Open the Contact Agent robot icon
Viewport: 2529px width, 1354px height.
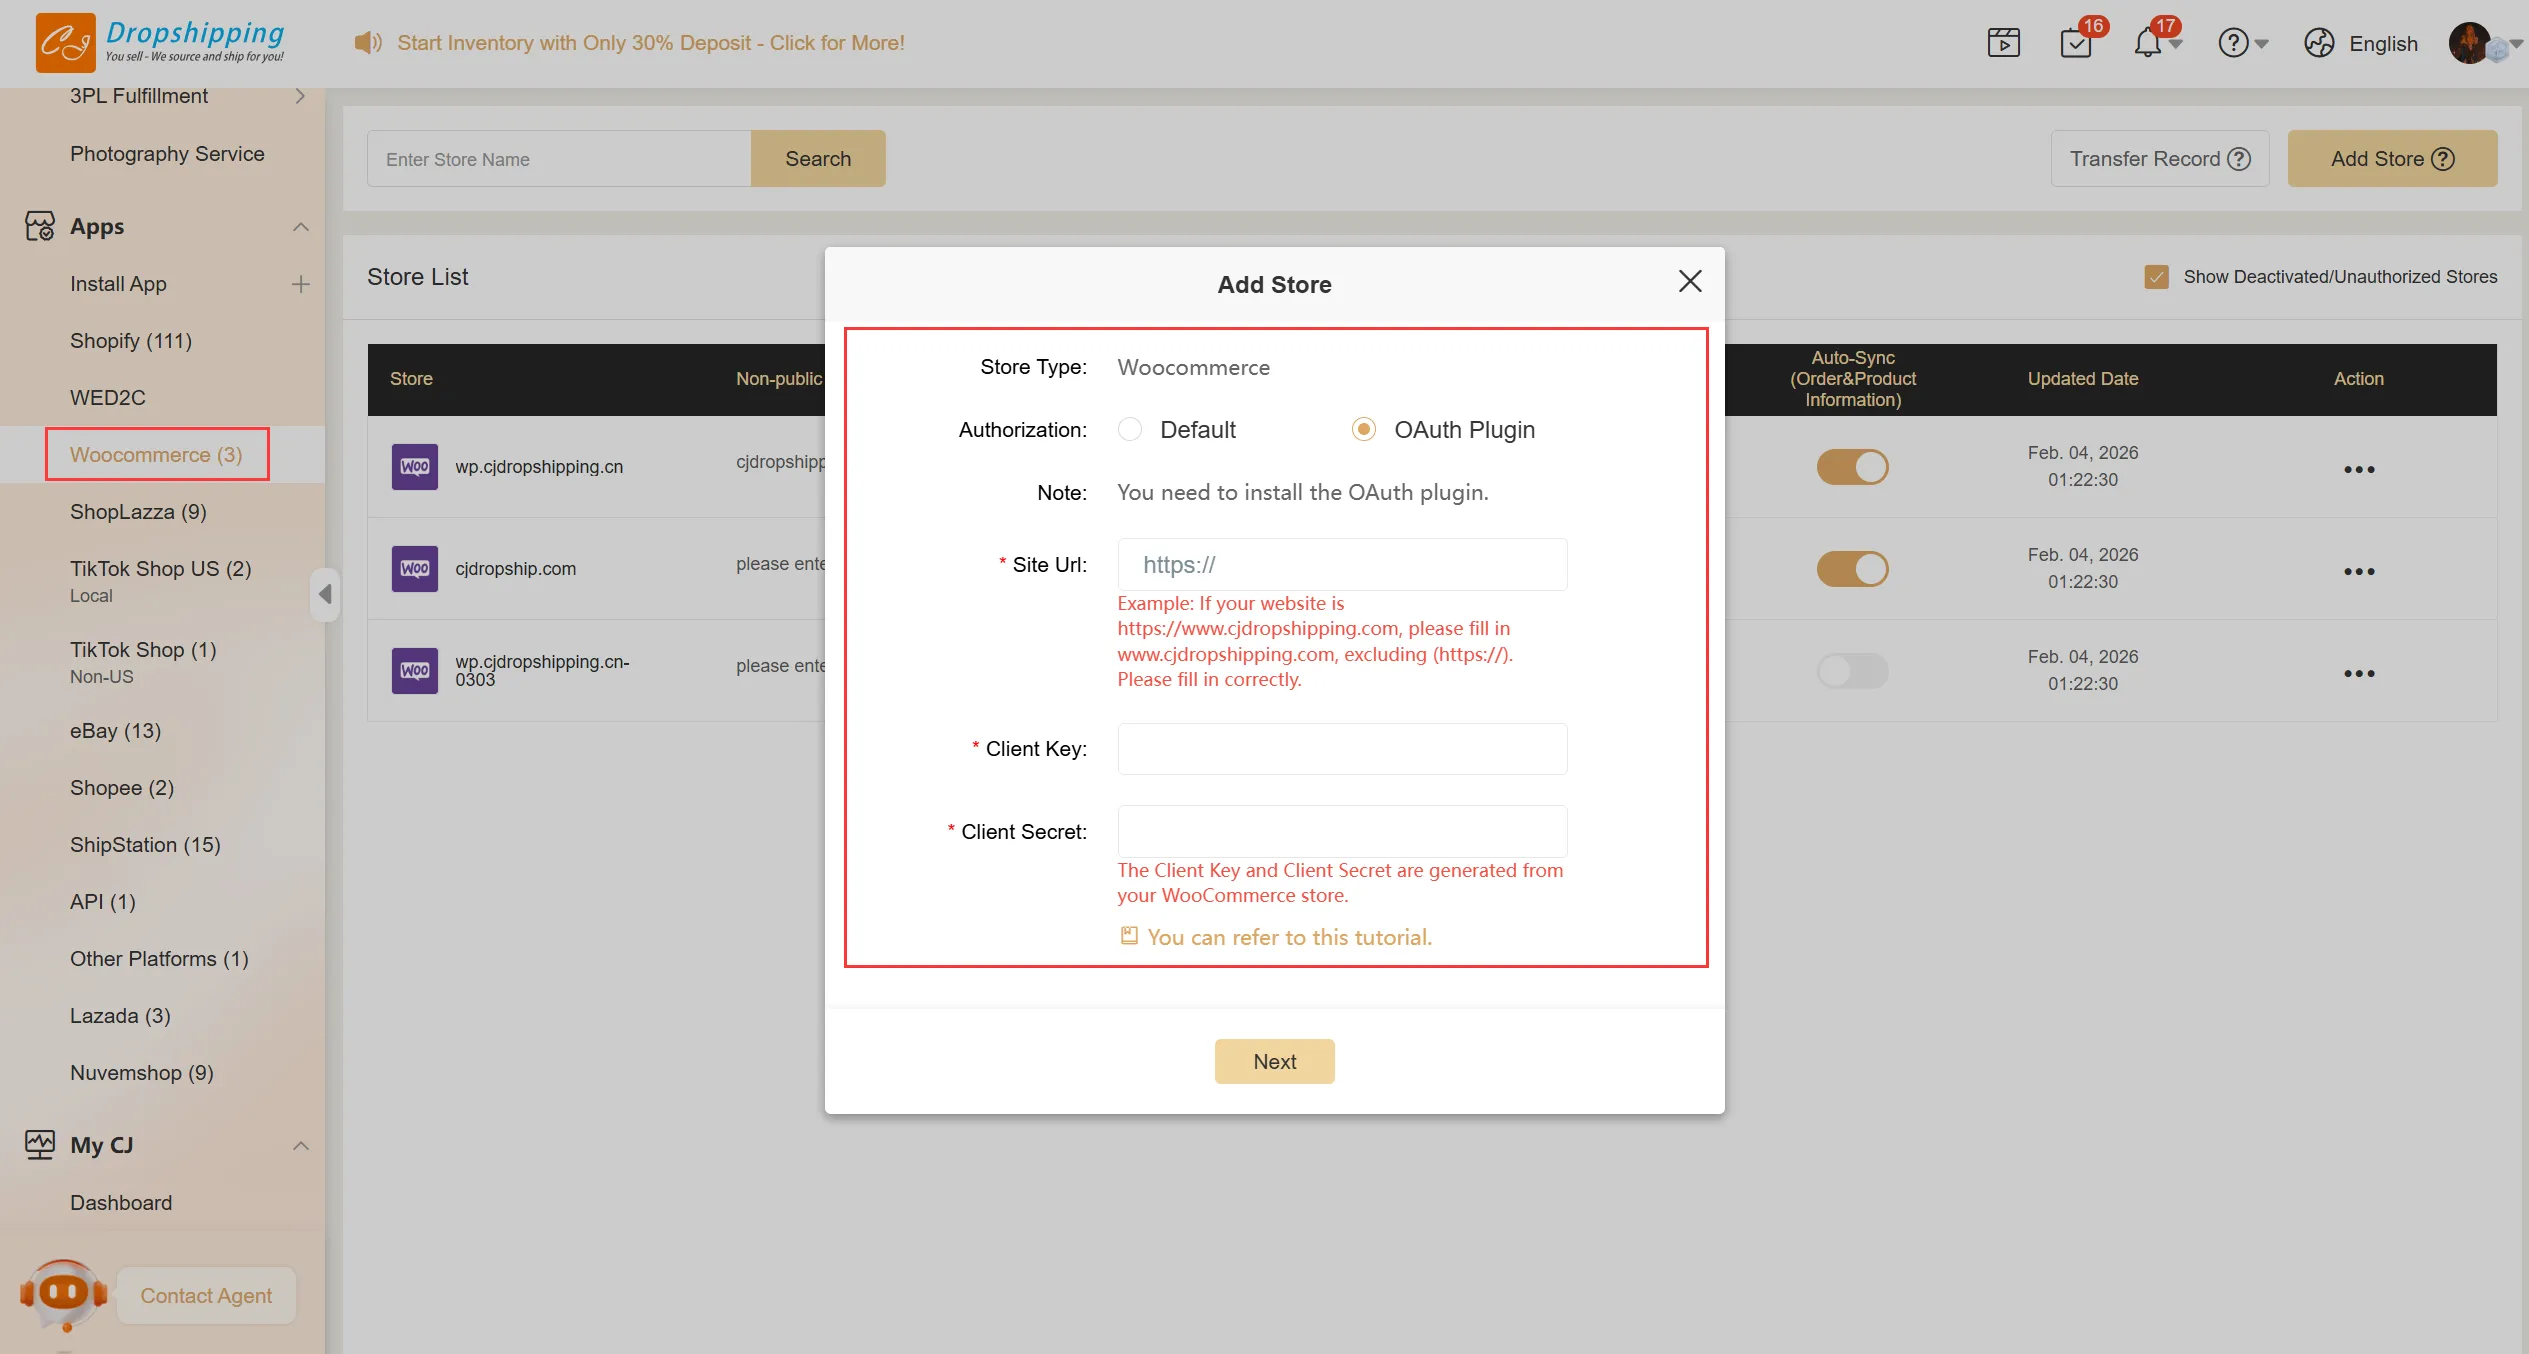[63, 1294]
